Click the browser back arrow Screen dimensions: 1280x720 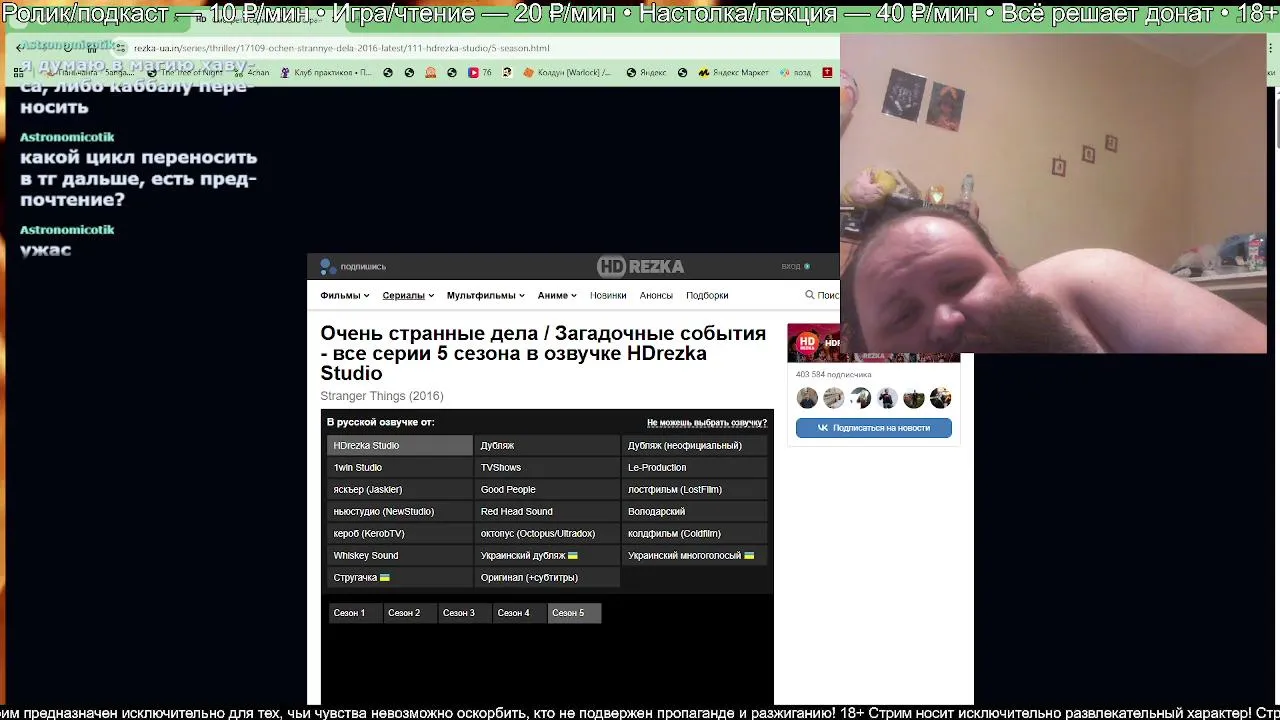20,48
